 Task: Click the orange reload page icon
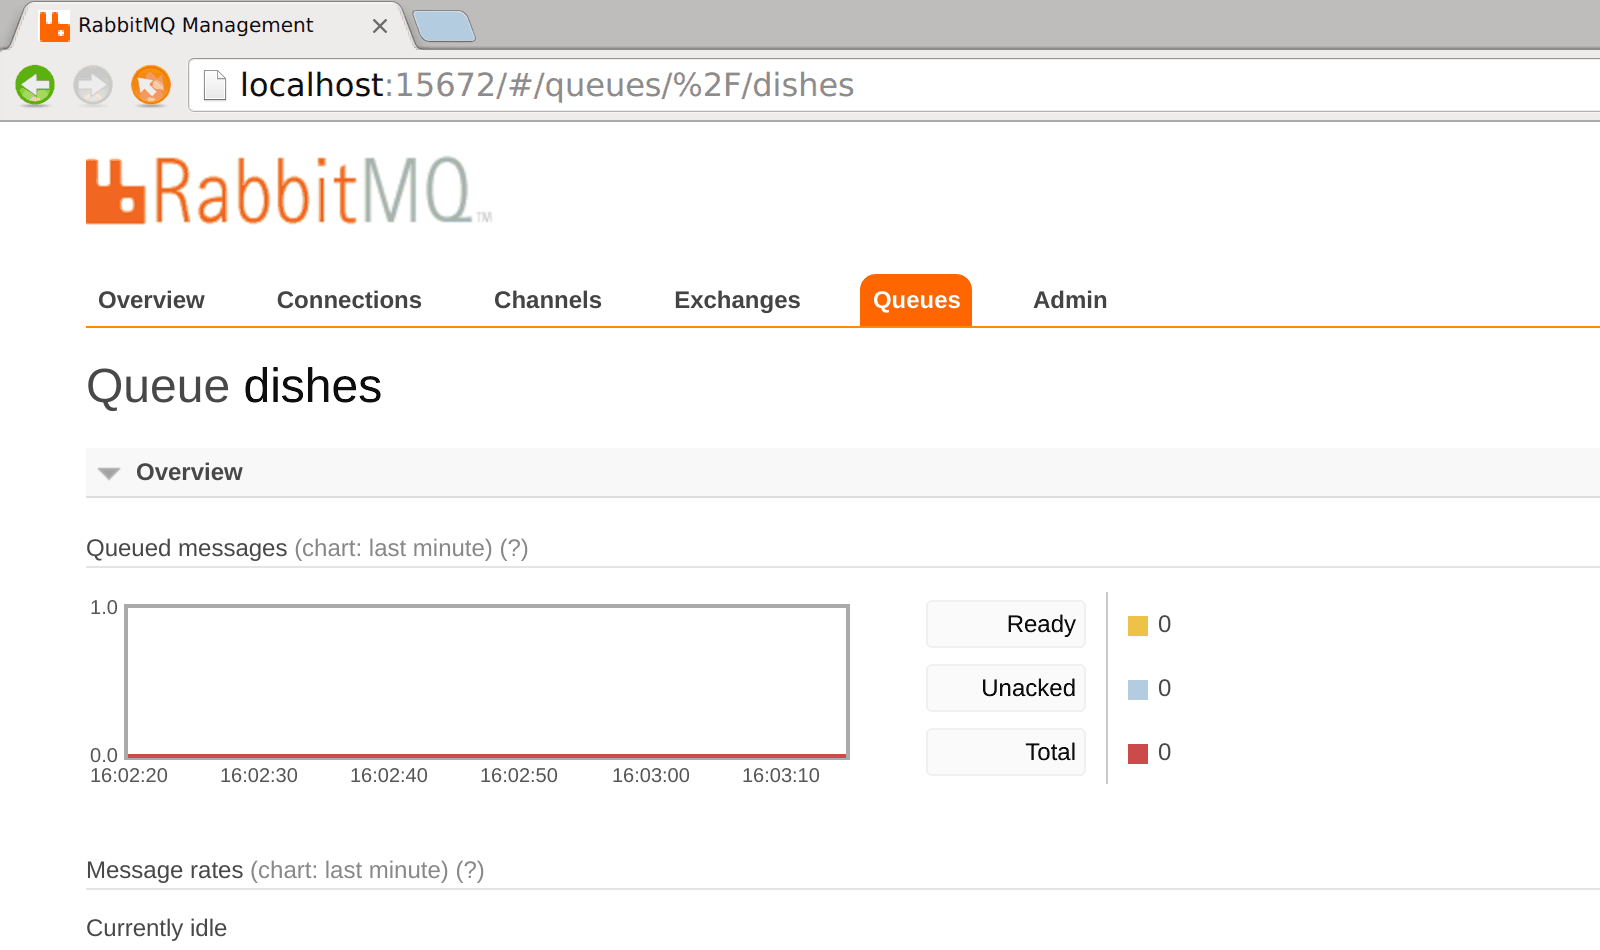(x=151, y=85)
